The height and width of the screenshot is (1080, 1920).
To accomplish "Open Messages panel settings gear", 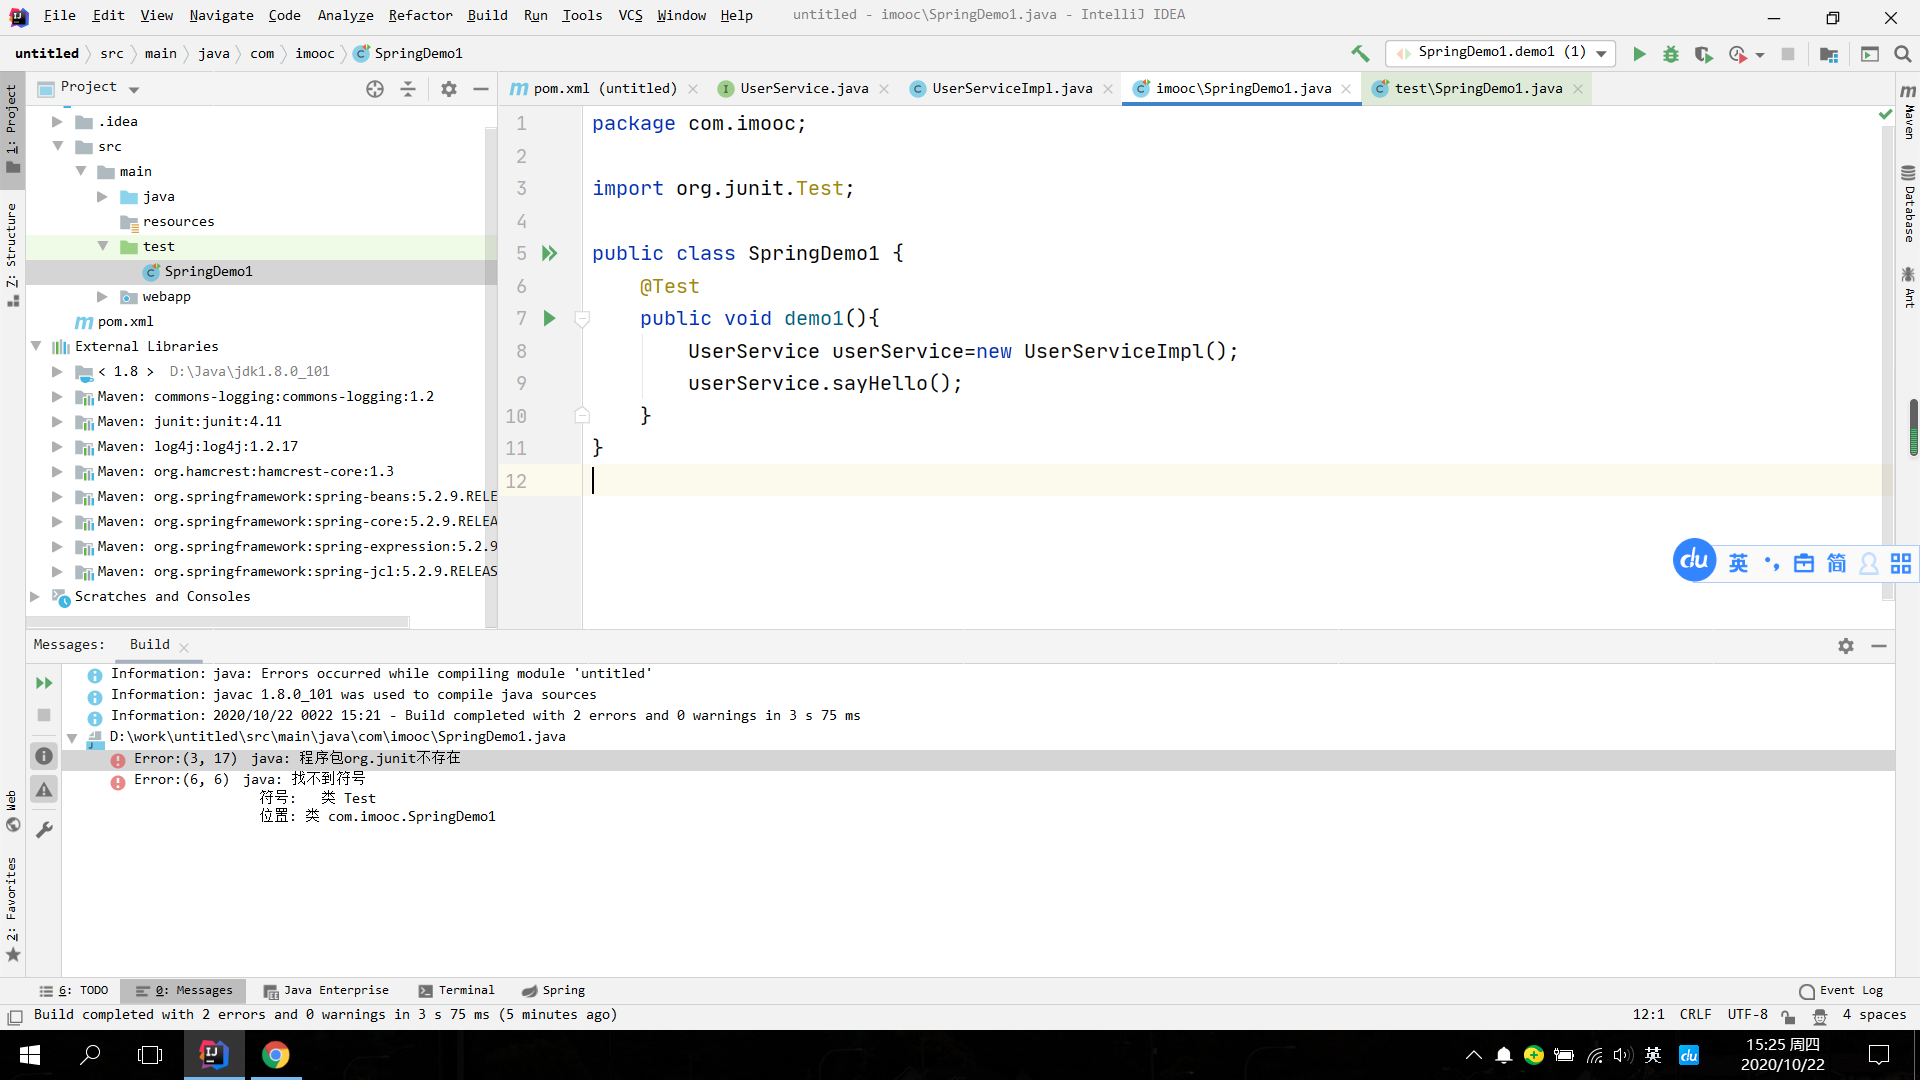I will click(1846, 646).
